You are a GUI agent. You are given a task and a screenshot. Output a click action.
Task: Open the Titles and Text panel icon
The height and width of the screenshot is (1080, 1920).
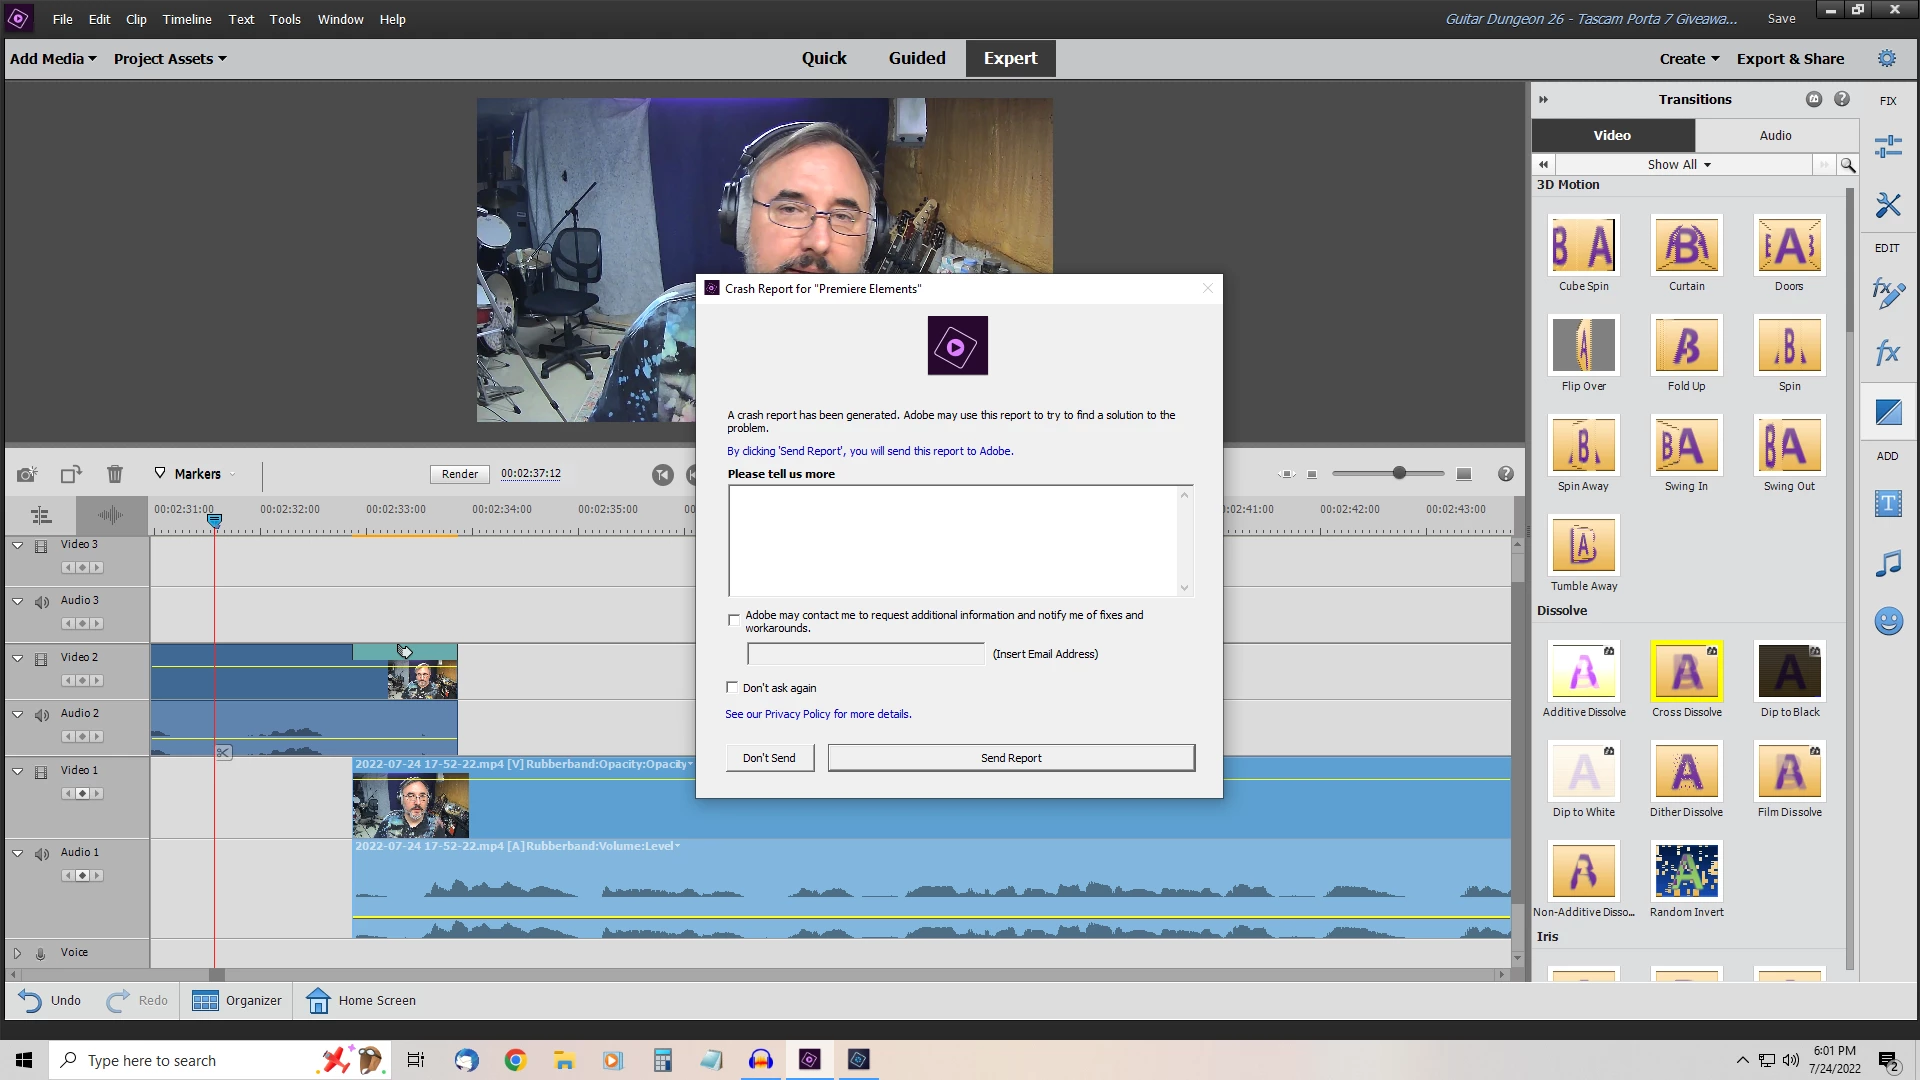(x=1888, y=504)
